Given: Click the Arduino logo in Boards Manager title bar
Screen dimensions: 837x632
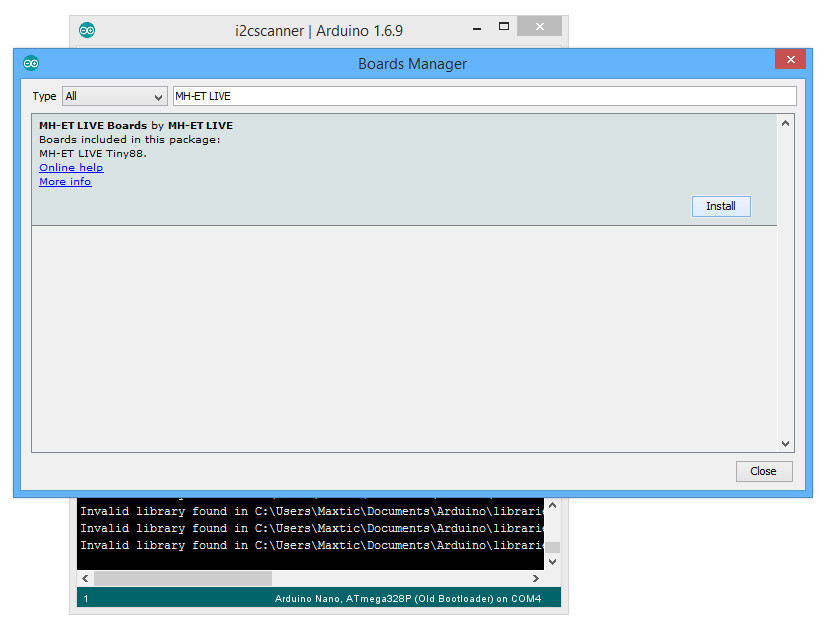Looking at the screenshot, I should coord(31,64).
